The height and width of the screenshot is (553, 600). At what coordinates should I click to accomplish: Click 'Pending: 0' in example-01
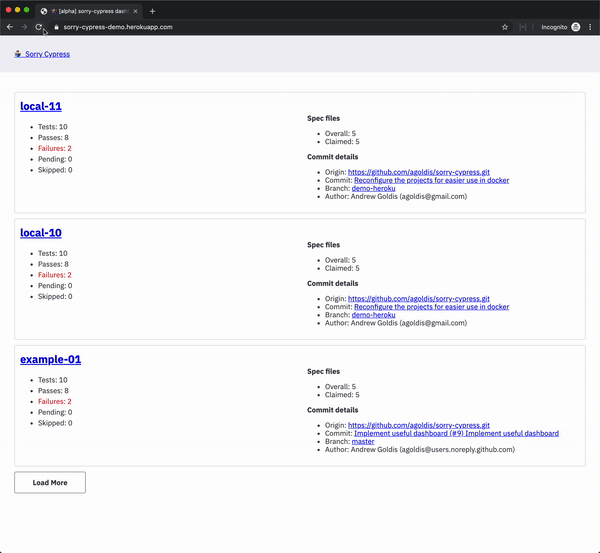[55, 412]
